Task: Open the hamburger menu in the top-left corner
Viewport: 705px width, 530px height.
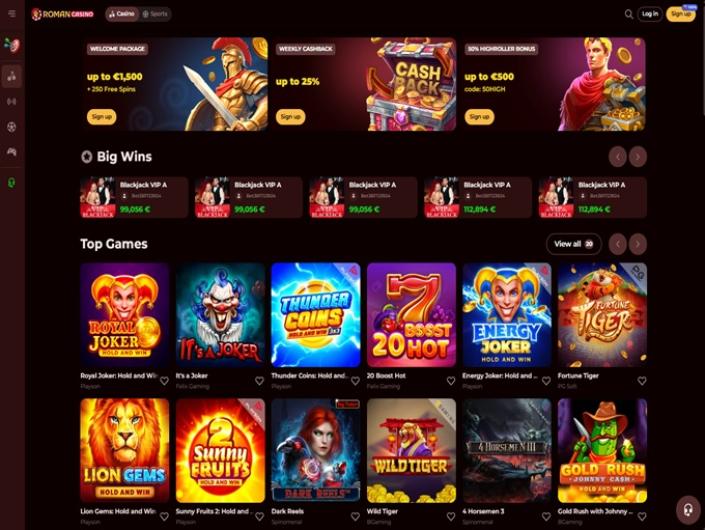Action: coord(12,13)
